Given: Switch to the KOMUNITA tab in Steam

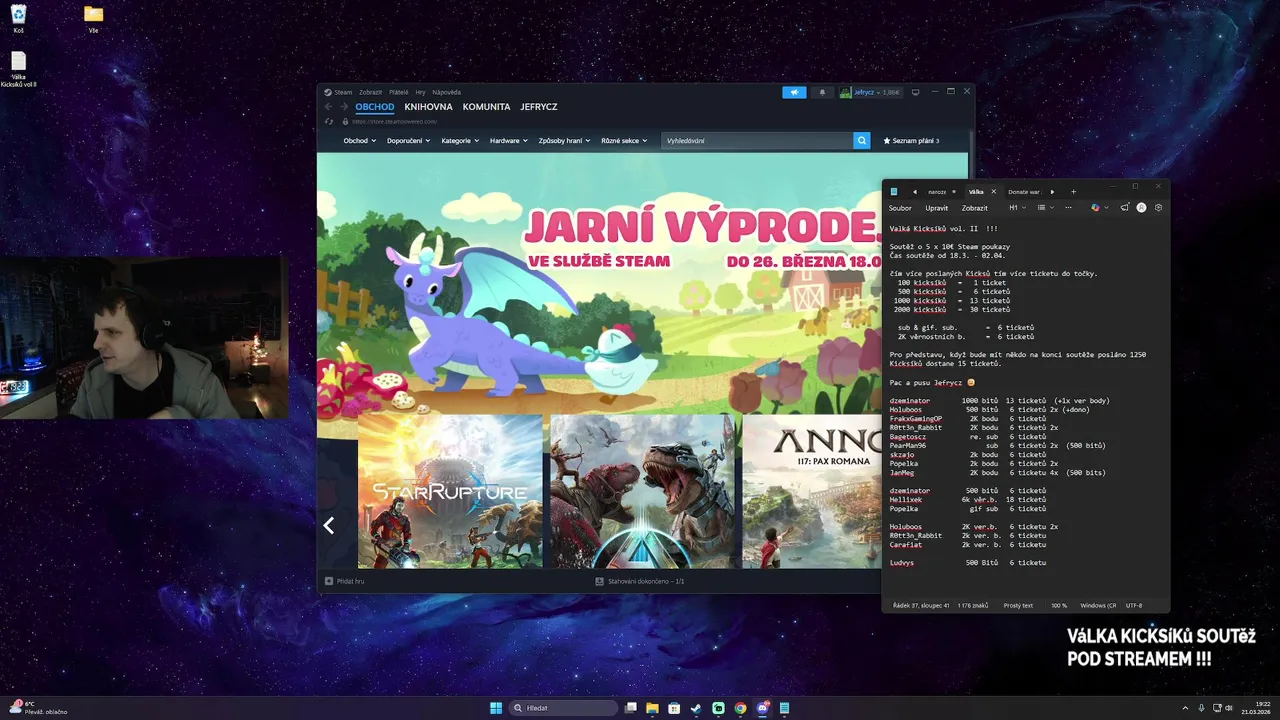Looking at the screenshot, I should click(486, 107).
